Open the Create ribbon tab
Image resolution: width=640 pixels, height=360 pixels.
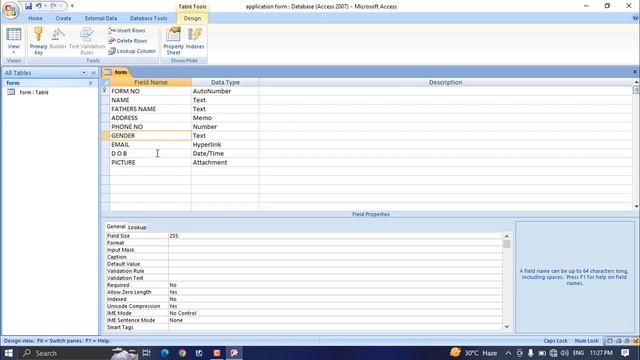(x=63, y=18)
